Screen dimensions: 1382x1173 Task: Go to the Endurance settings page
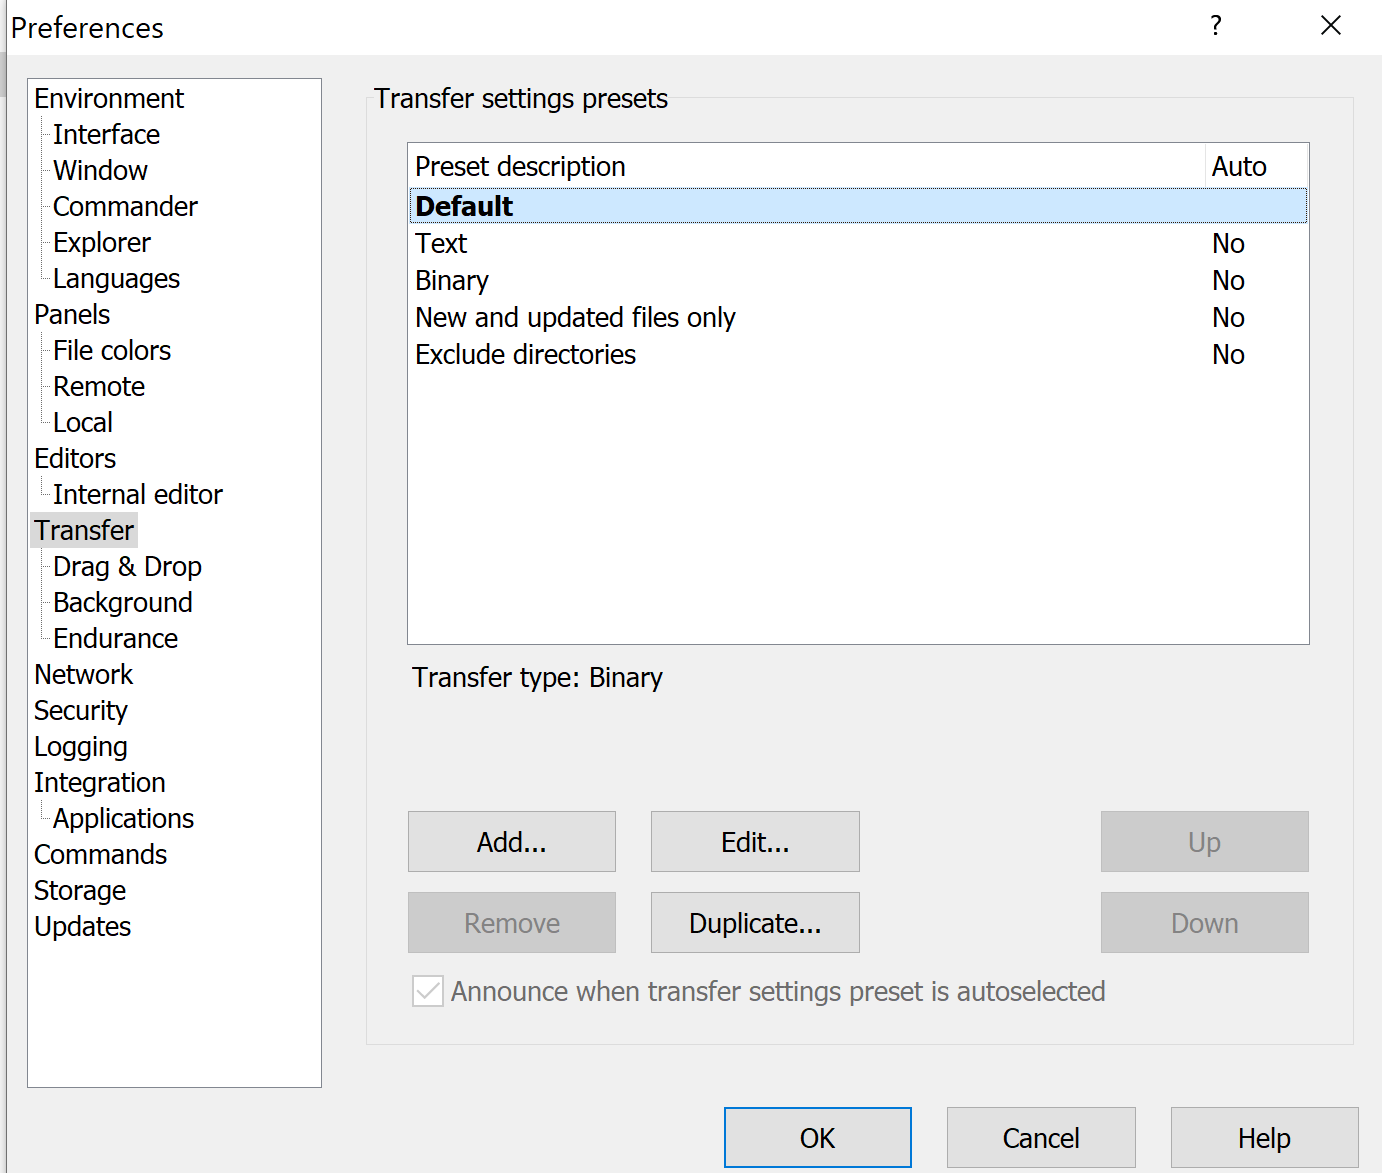115,639
